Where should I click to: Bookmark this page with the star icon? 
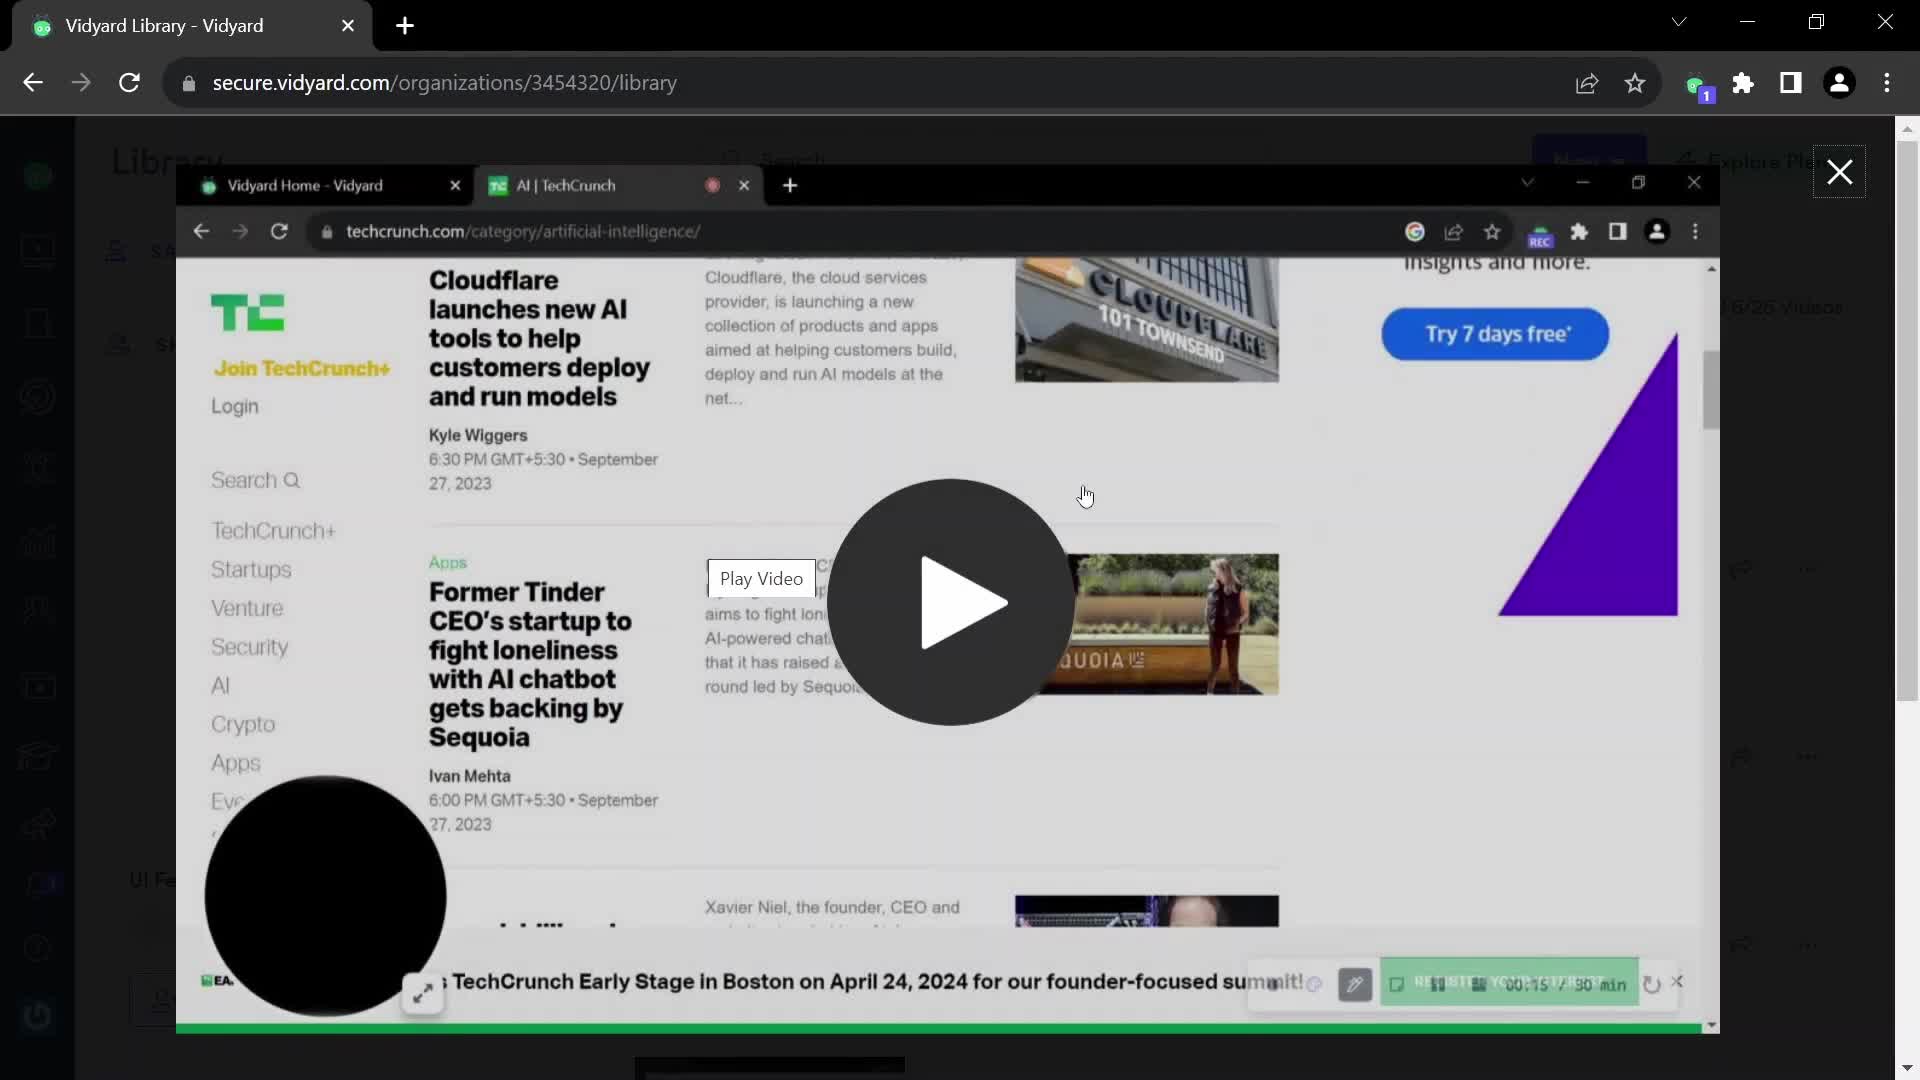click(1635, 83)
